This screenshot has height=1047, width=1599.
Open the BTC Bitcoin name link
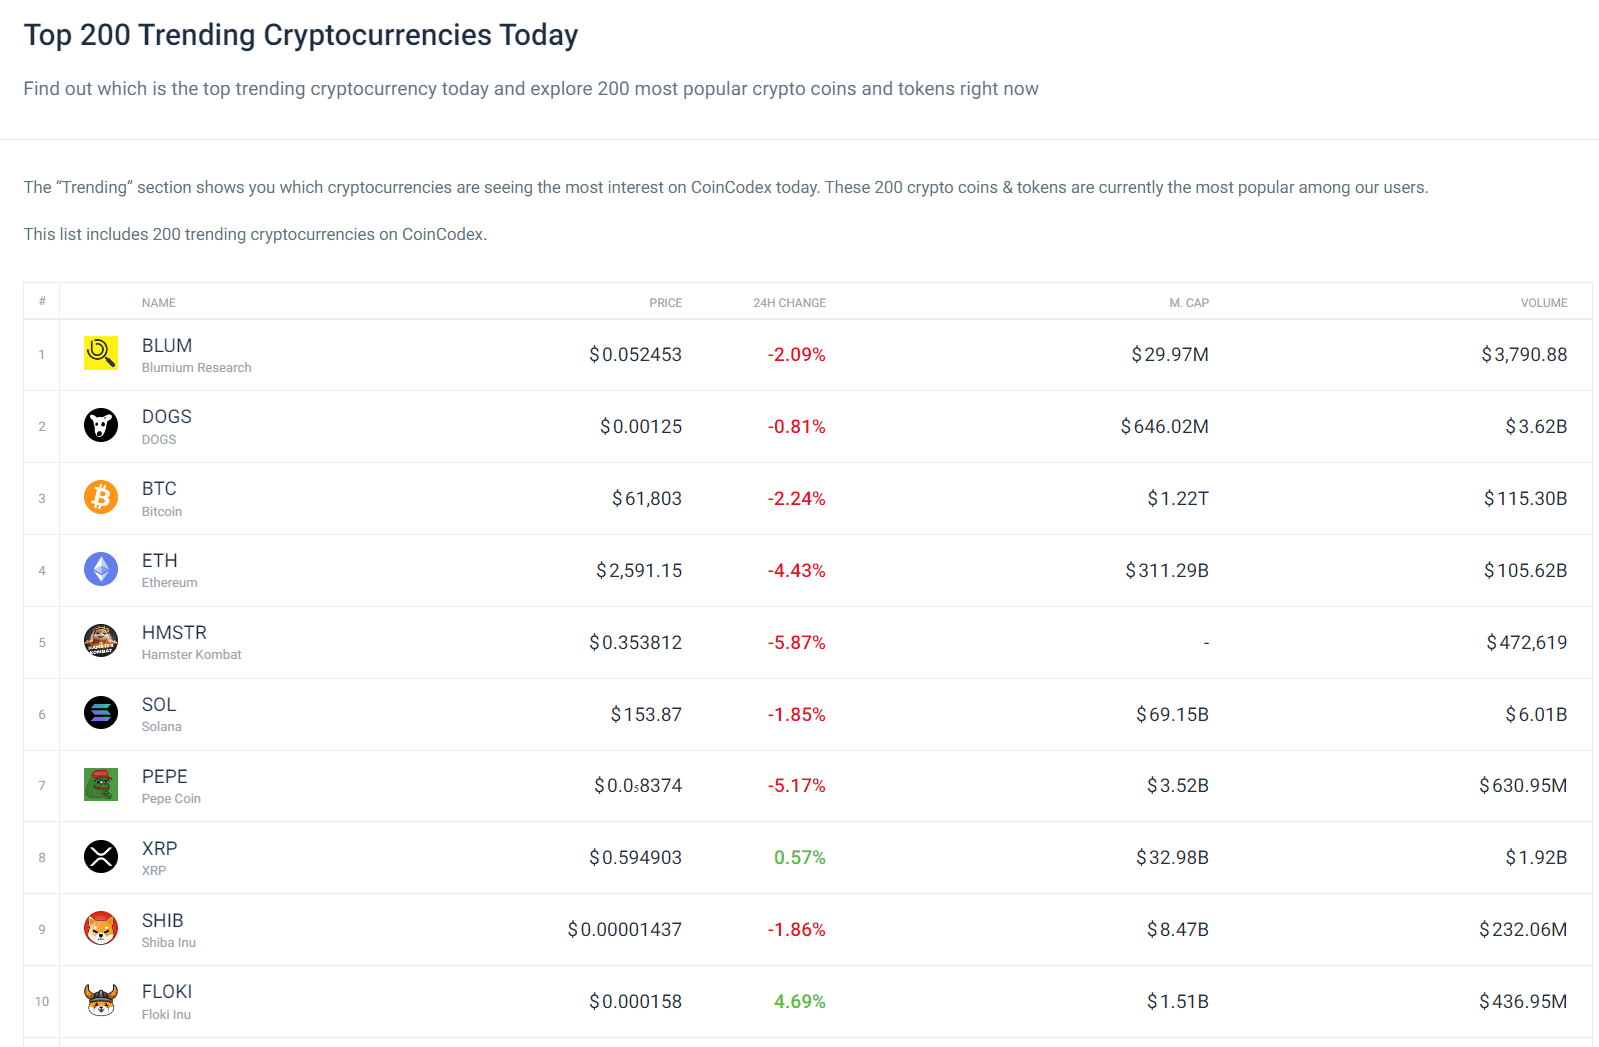pos(159,489)
